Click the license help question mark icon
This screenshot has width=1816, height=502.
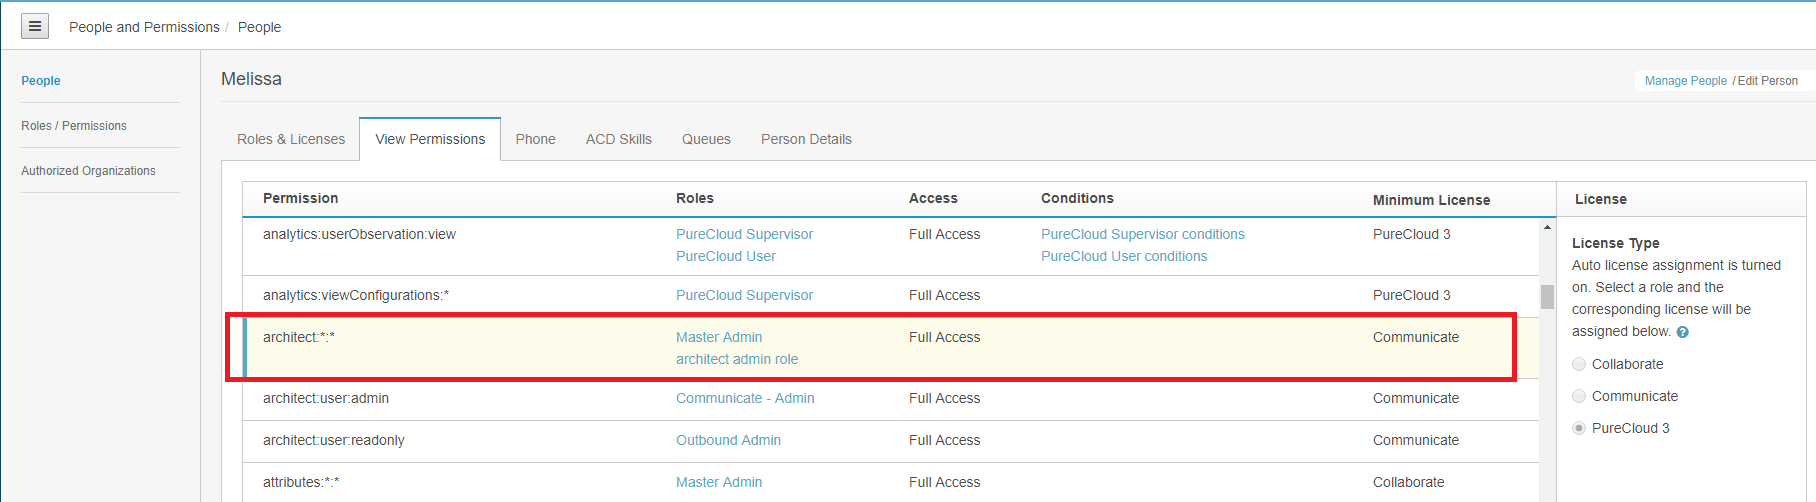(x=1682, y=332)
